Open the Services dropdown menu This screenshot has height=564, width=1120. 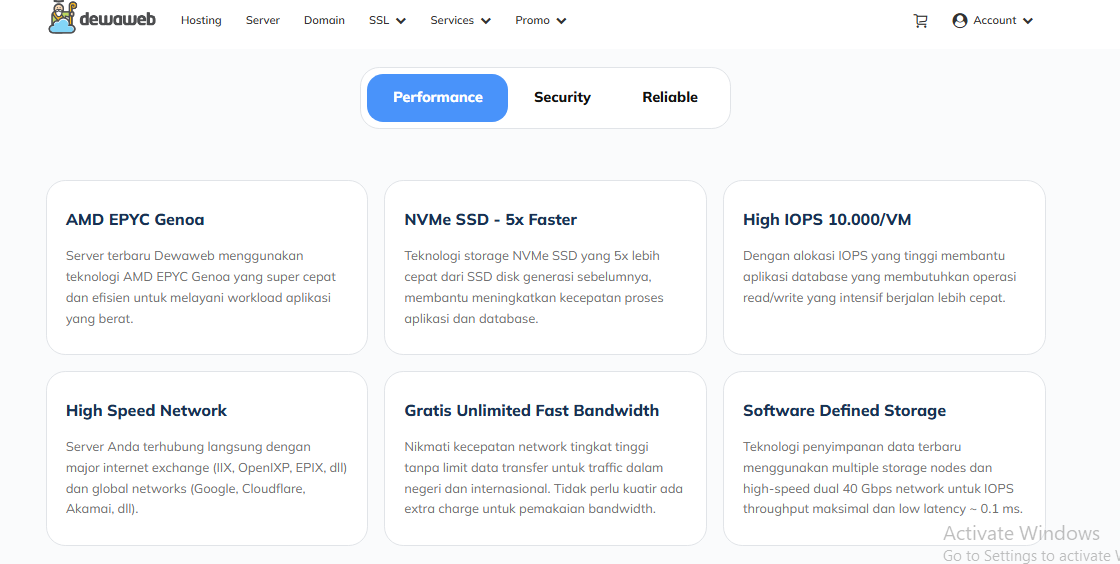click(460, 21)
